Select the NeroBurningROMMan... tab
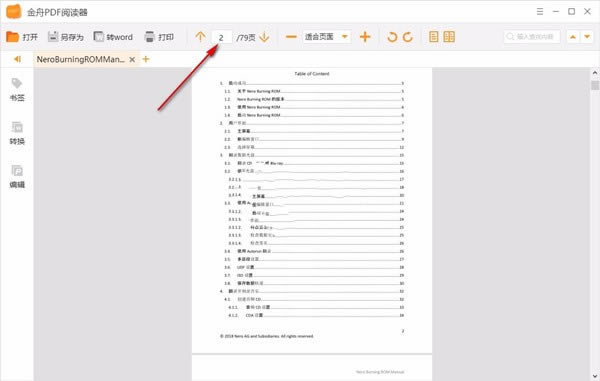Viewport: 600px width, 381px height. point(80,59)
